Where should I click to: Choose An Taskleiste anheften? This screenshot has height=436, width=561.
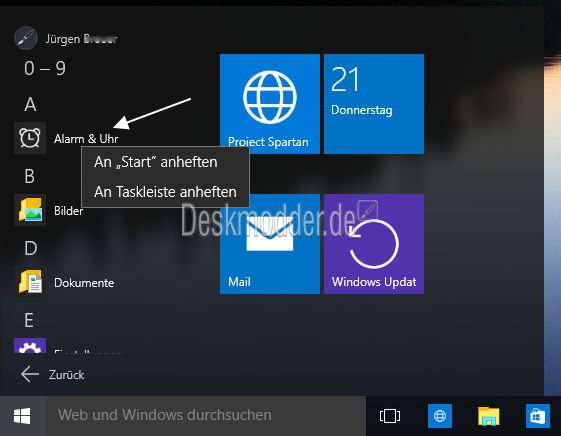165,192
